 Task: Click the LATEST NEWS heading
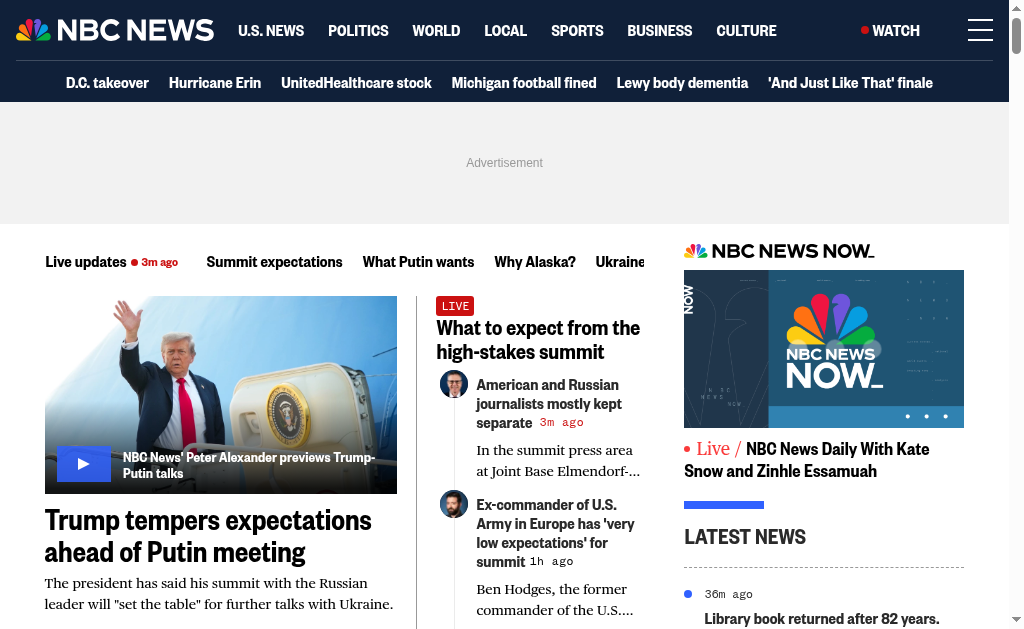(x=745, y=537)
